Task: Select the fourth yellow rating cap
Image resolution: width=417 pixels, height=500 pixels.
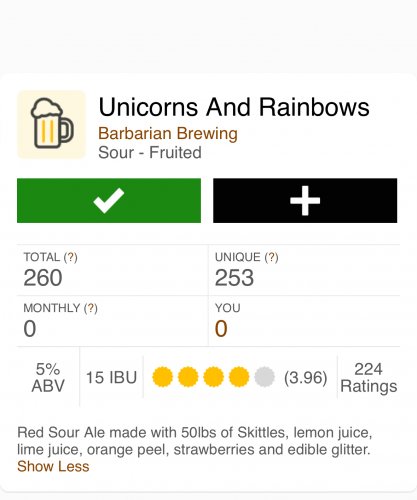Action: pos(239,377)
